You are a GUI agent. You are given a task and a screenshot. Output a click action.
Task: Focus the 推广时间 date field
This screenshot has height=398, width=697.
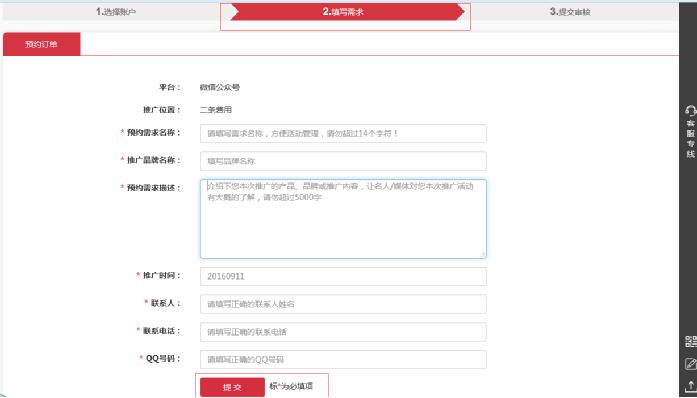click(x=343, y=277)
